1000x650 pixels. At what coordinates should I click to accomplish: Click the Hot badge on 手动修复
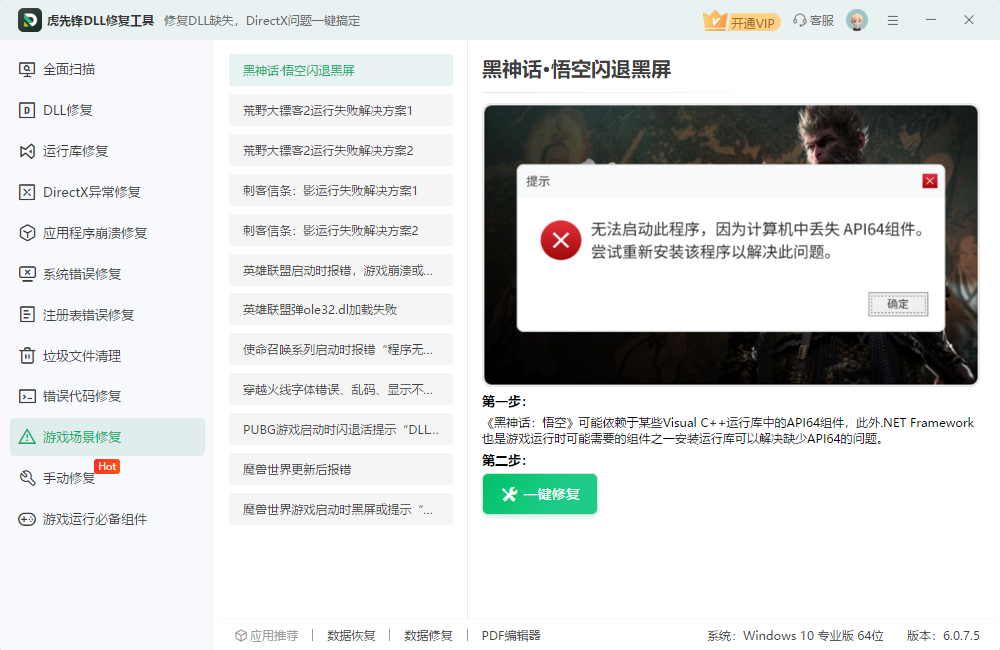point(107,466)
